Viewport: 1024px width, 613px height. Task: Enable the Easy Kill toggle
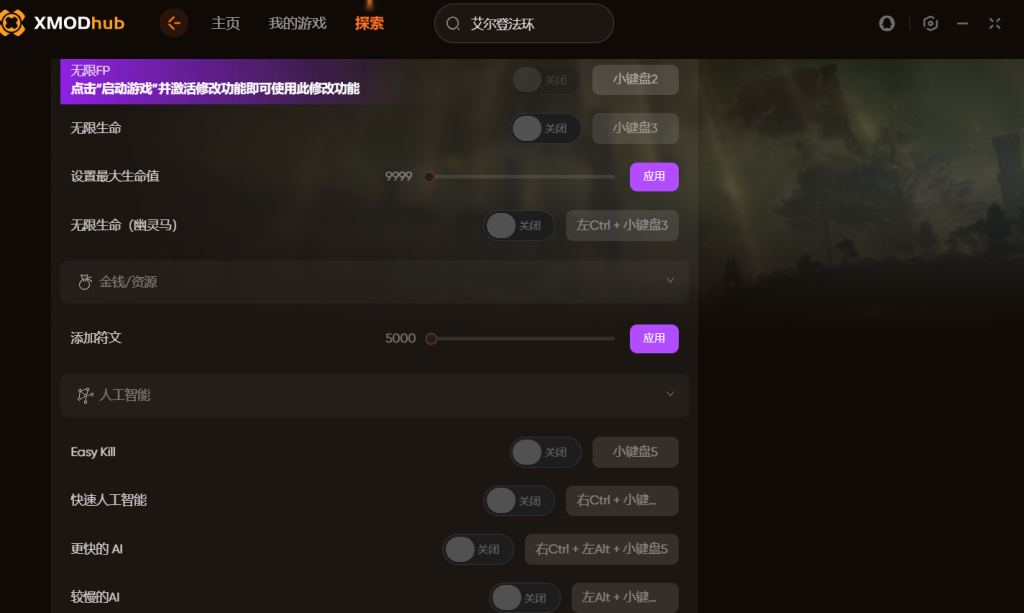[x=545, y=452]
